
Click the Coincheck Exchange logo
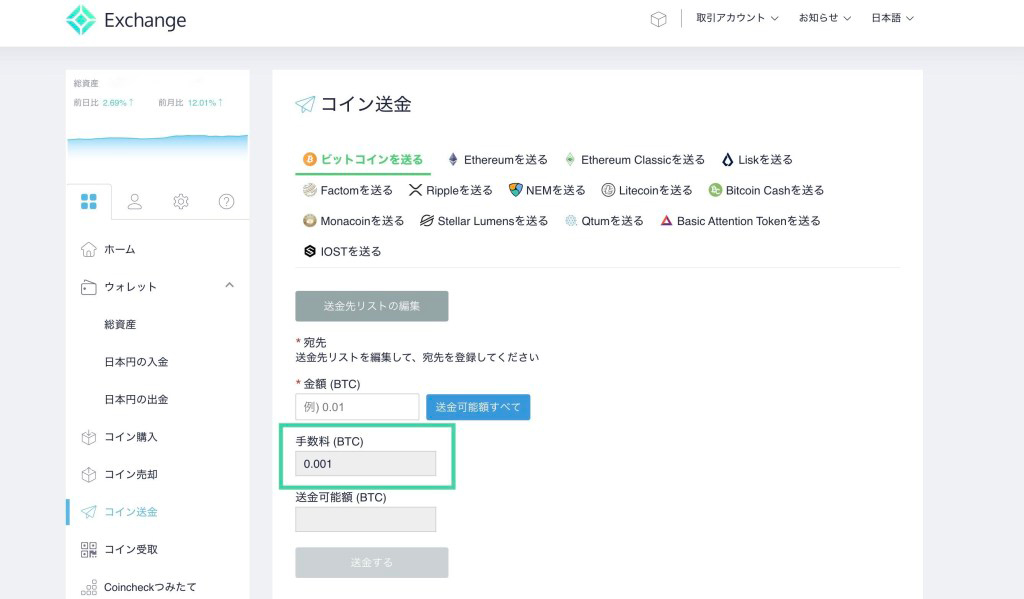(126, 20)
